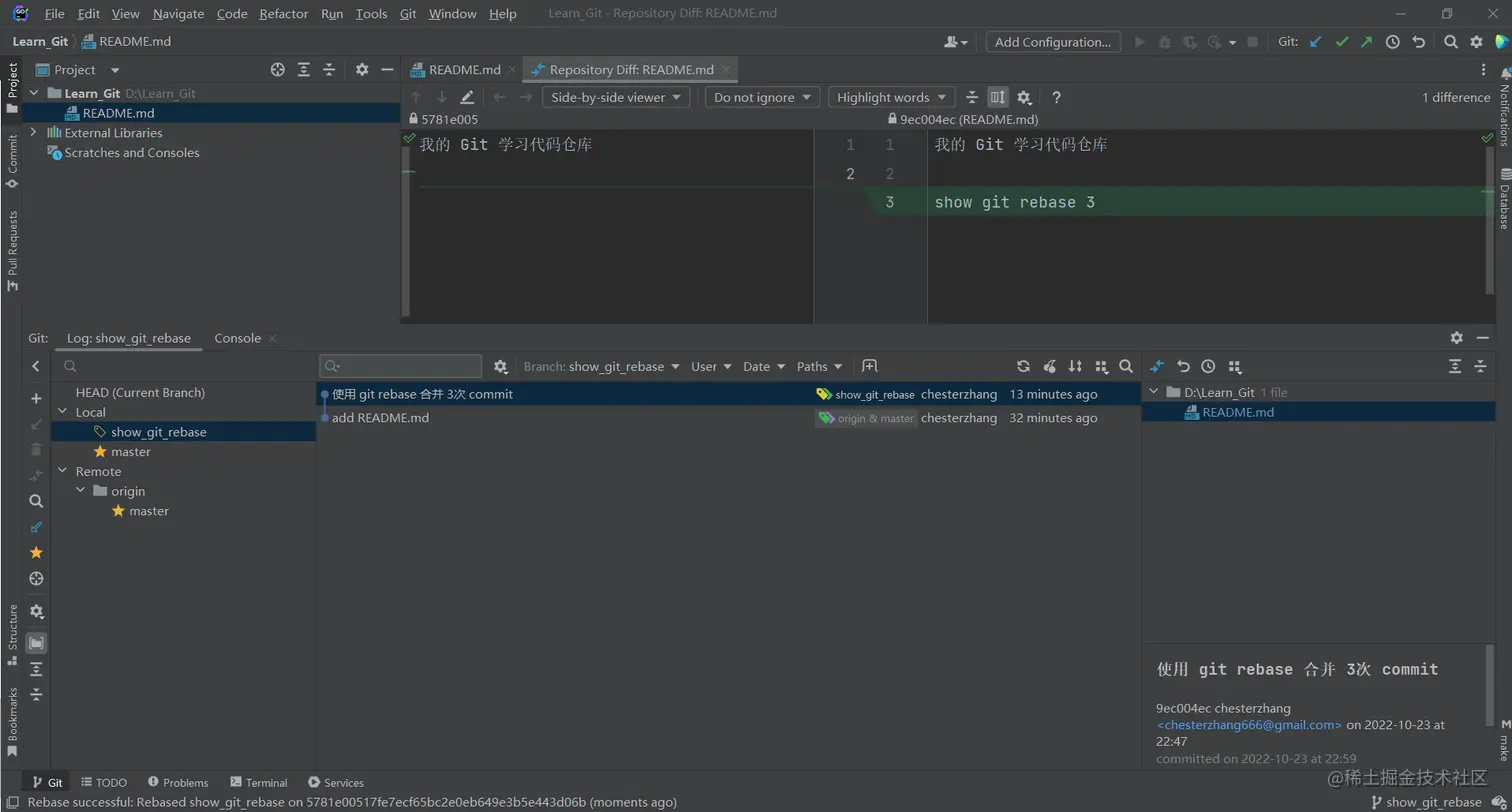1512x812 pixels.
Task: Collapse the Local branches tree node
Action: click(63, 412)
